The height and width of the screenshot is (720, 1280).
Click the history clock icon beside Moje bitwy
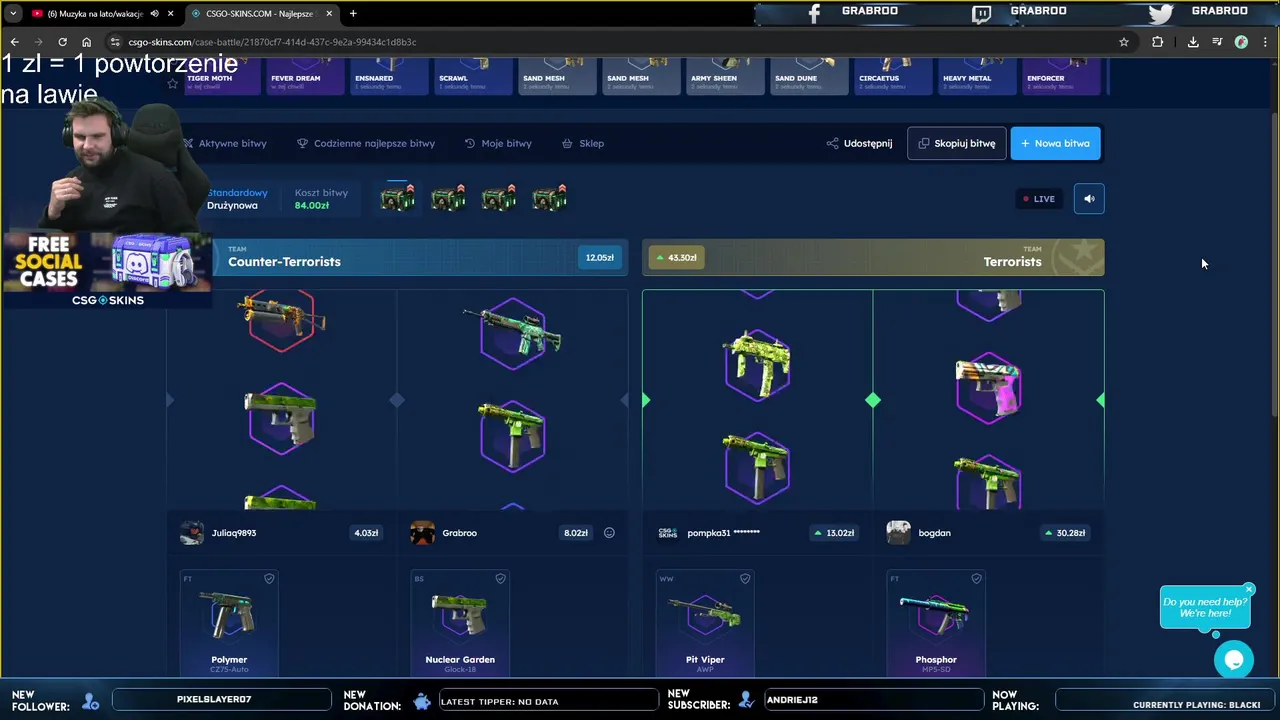tap(470, 143)
